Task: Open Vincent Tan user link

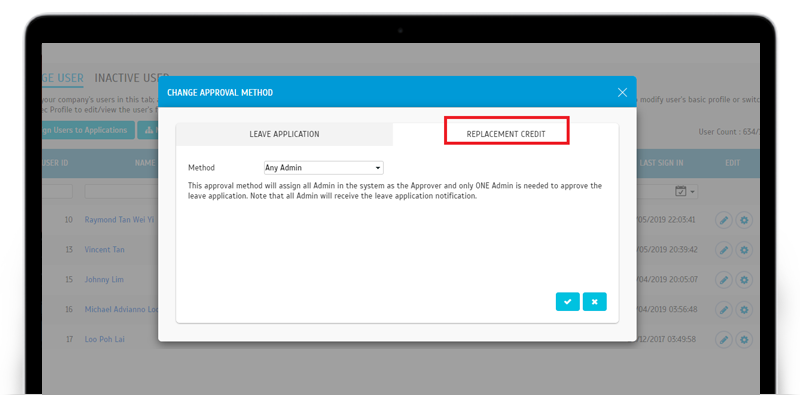Action: (x=105, y=250)
